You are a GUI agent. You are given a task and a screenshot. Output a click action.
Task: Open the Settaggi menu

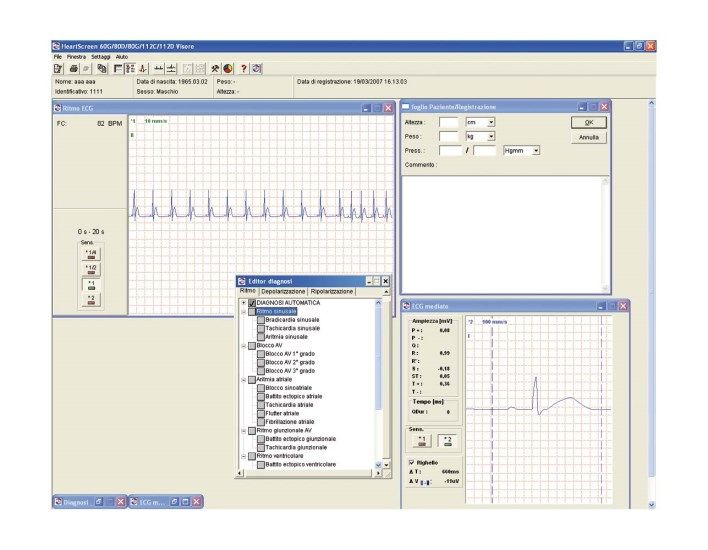tap(101, 57)
